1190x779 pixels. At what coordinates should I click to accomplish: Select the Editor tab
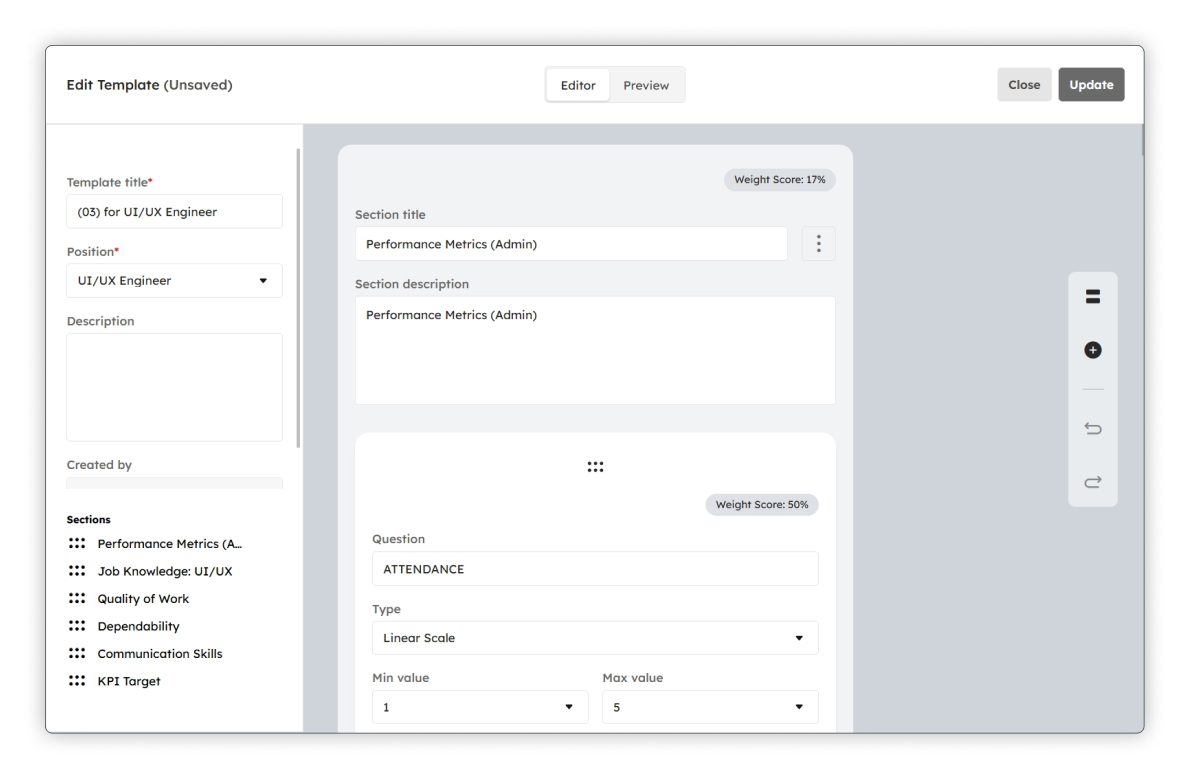pos(578,85)
